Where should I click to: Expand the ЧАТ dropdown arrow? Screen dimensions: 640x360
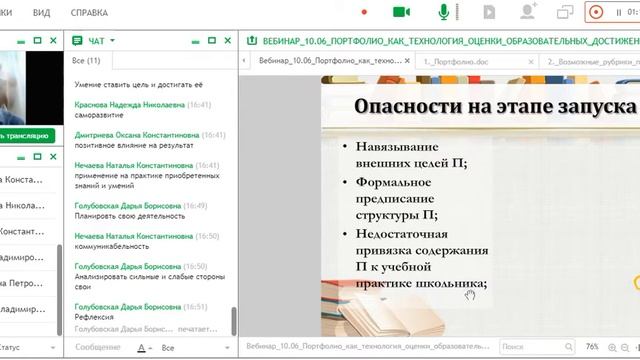click(112, 40)
